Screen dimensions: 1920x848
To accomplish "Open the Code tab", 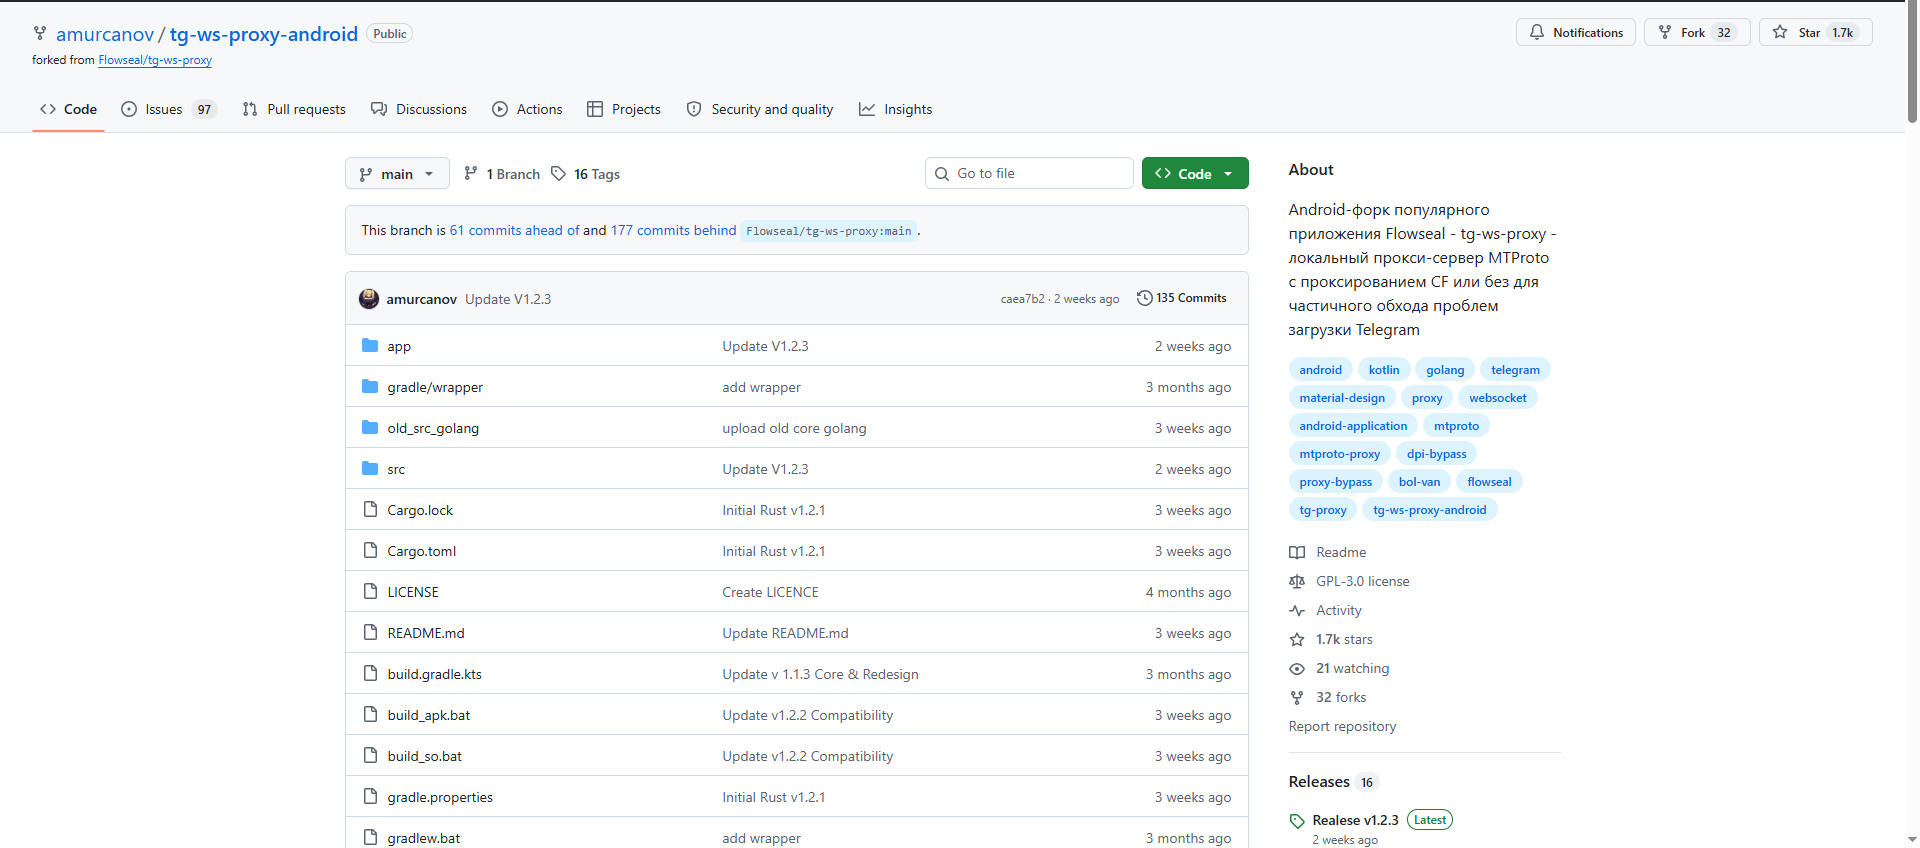I will click(x=68, y=109).
